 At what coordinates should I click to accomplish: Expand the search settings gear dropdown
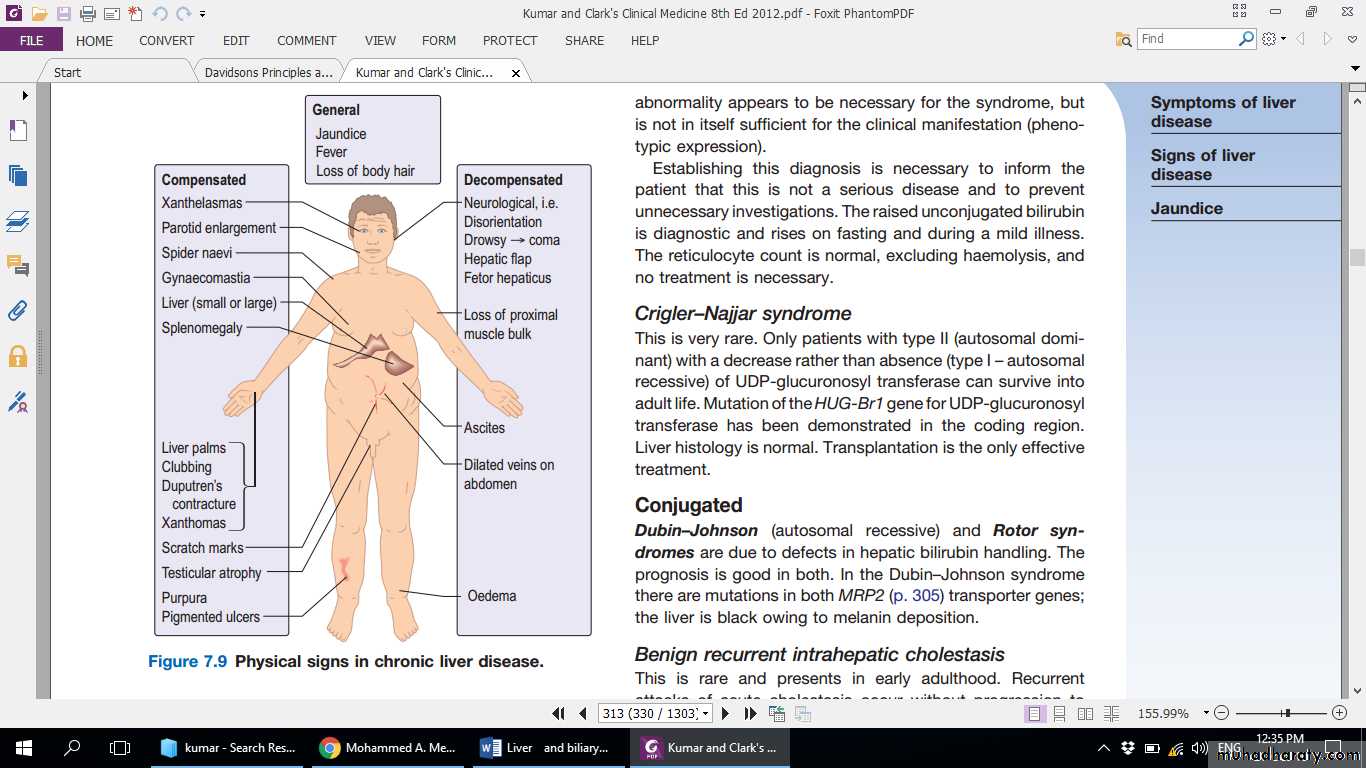pos(1274,39)
